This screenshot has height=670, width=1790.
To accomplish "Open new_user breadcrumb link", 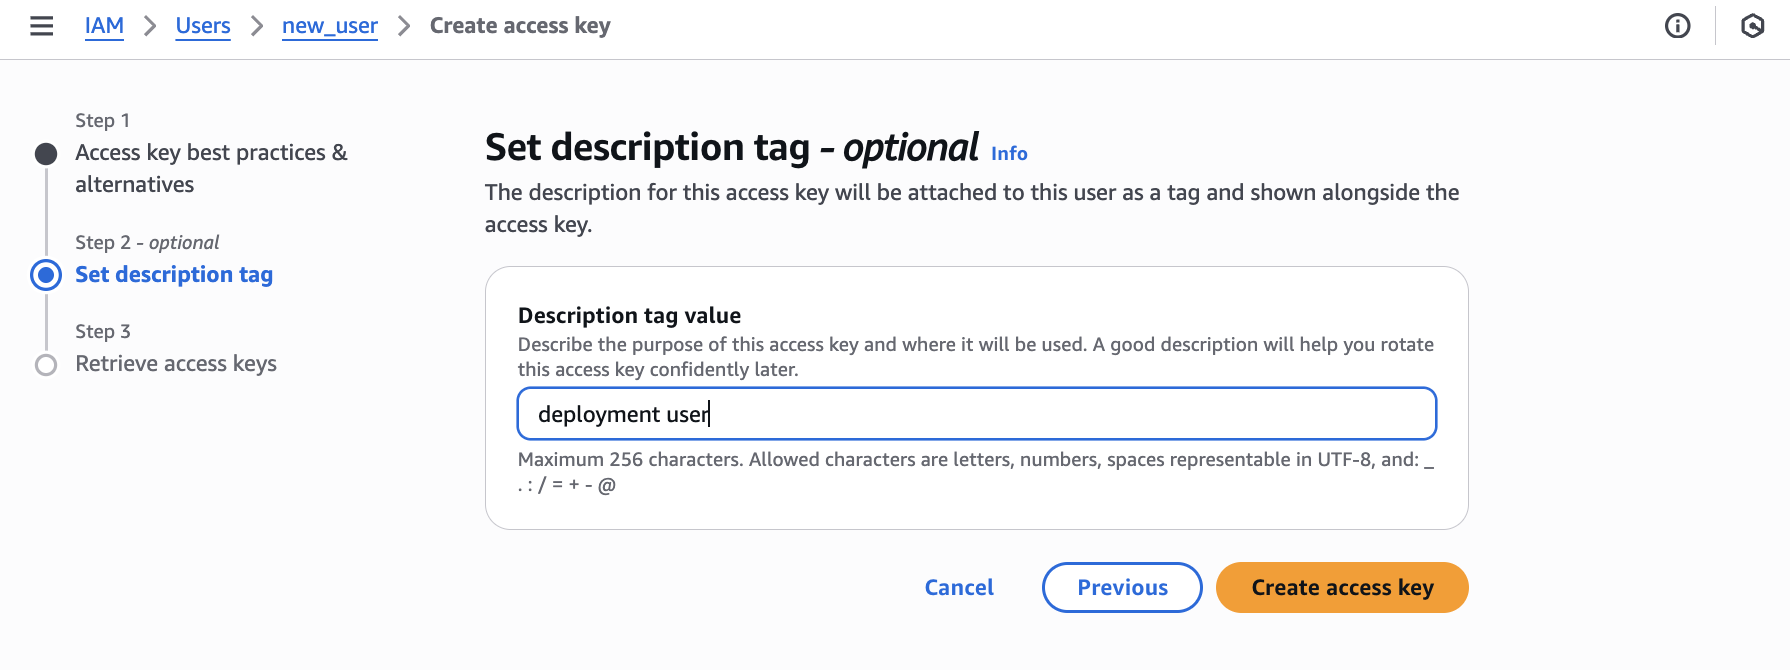I will pyautogui.click(x=330, y=26).
